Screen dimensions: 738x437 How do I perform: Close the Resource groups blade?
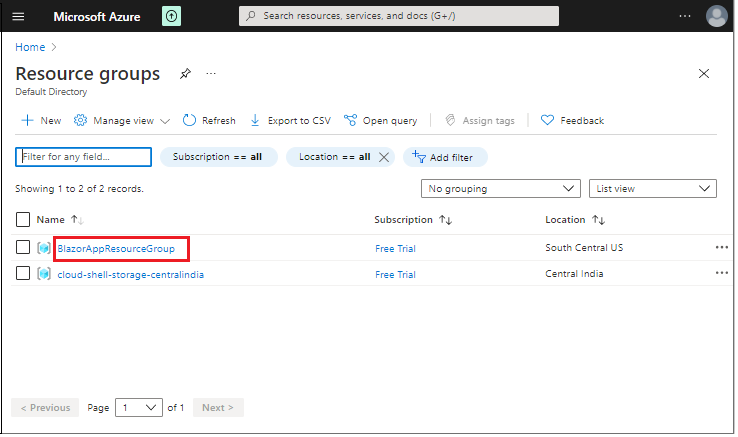point(704,73)
